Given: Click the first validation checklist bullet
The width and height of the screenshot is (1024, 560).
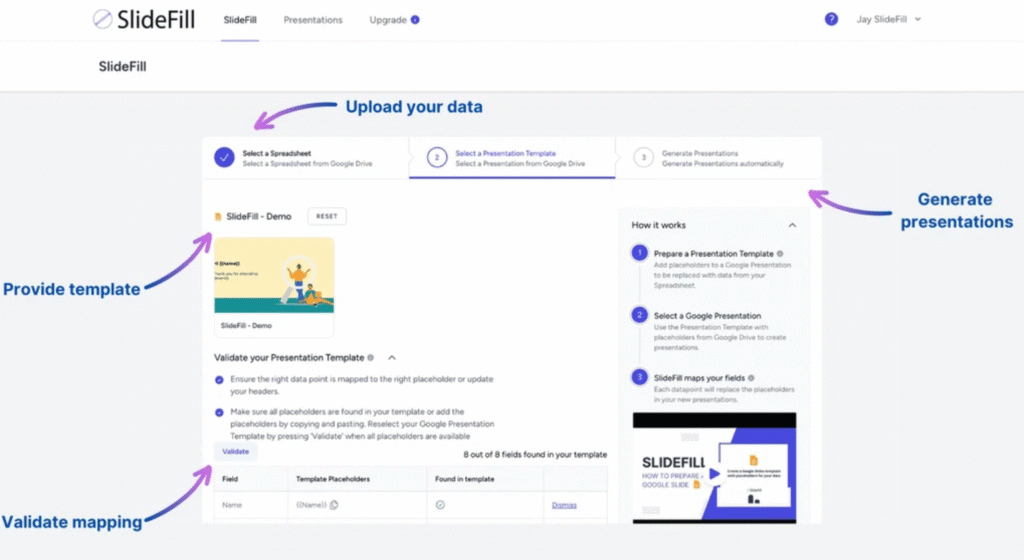Looking at the screenshot, I should [219, 380].
